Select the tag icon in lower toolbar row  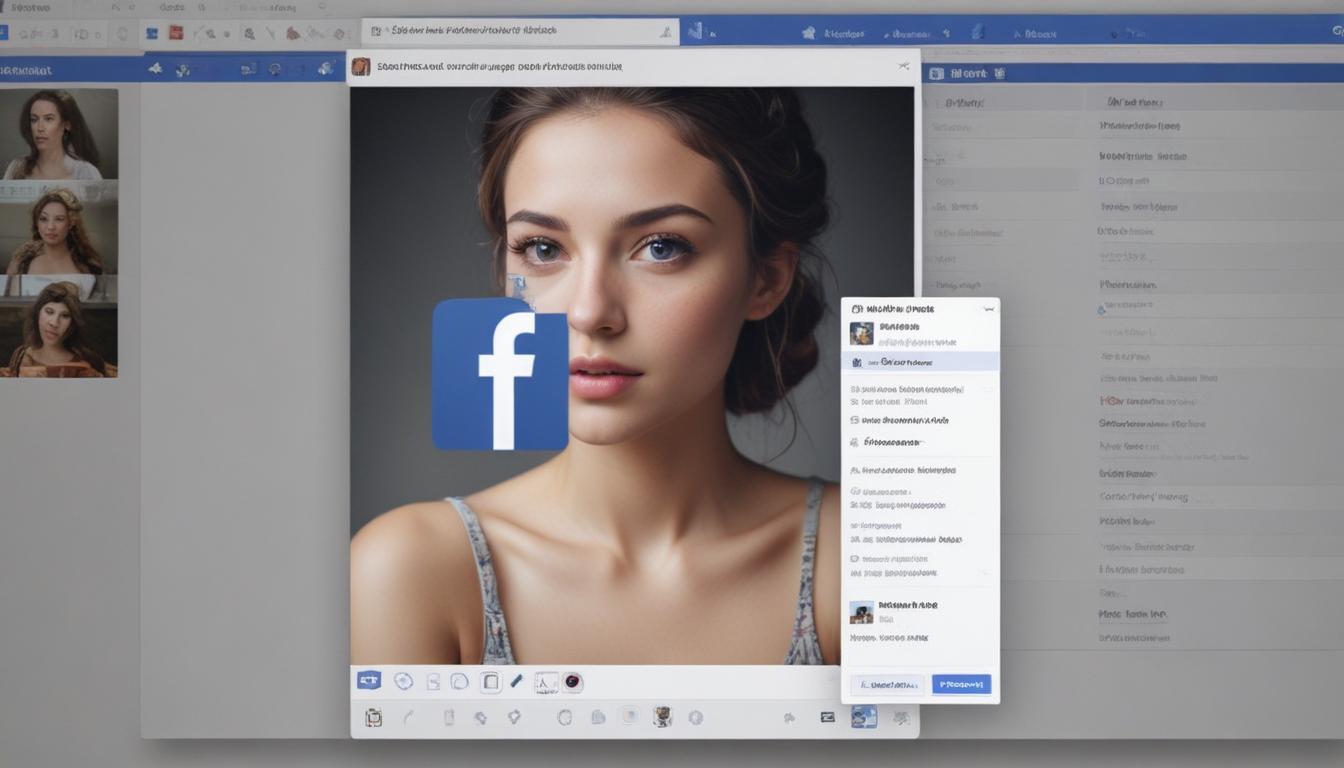[480, 717]
